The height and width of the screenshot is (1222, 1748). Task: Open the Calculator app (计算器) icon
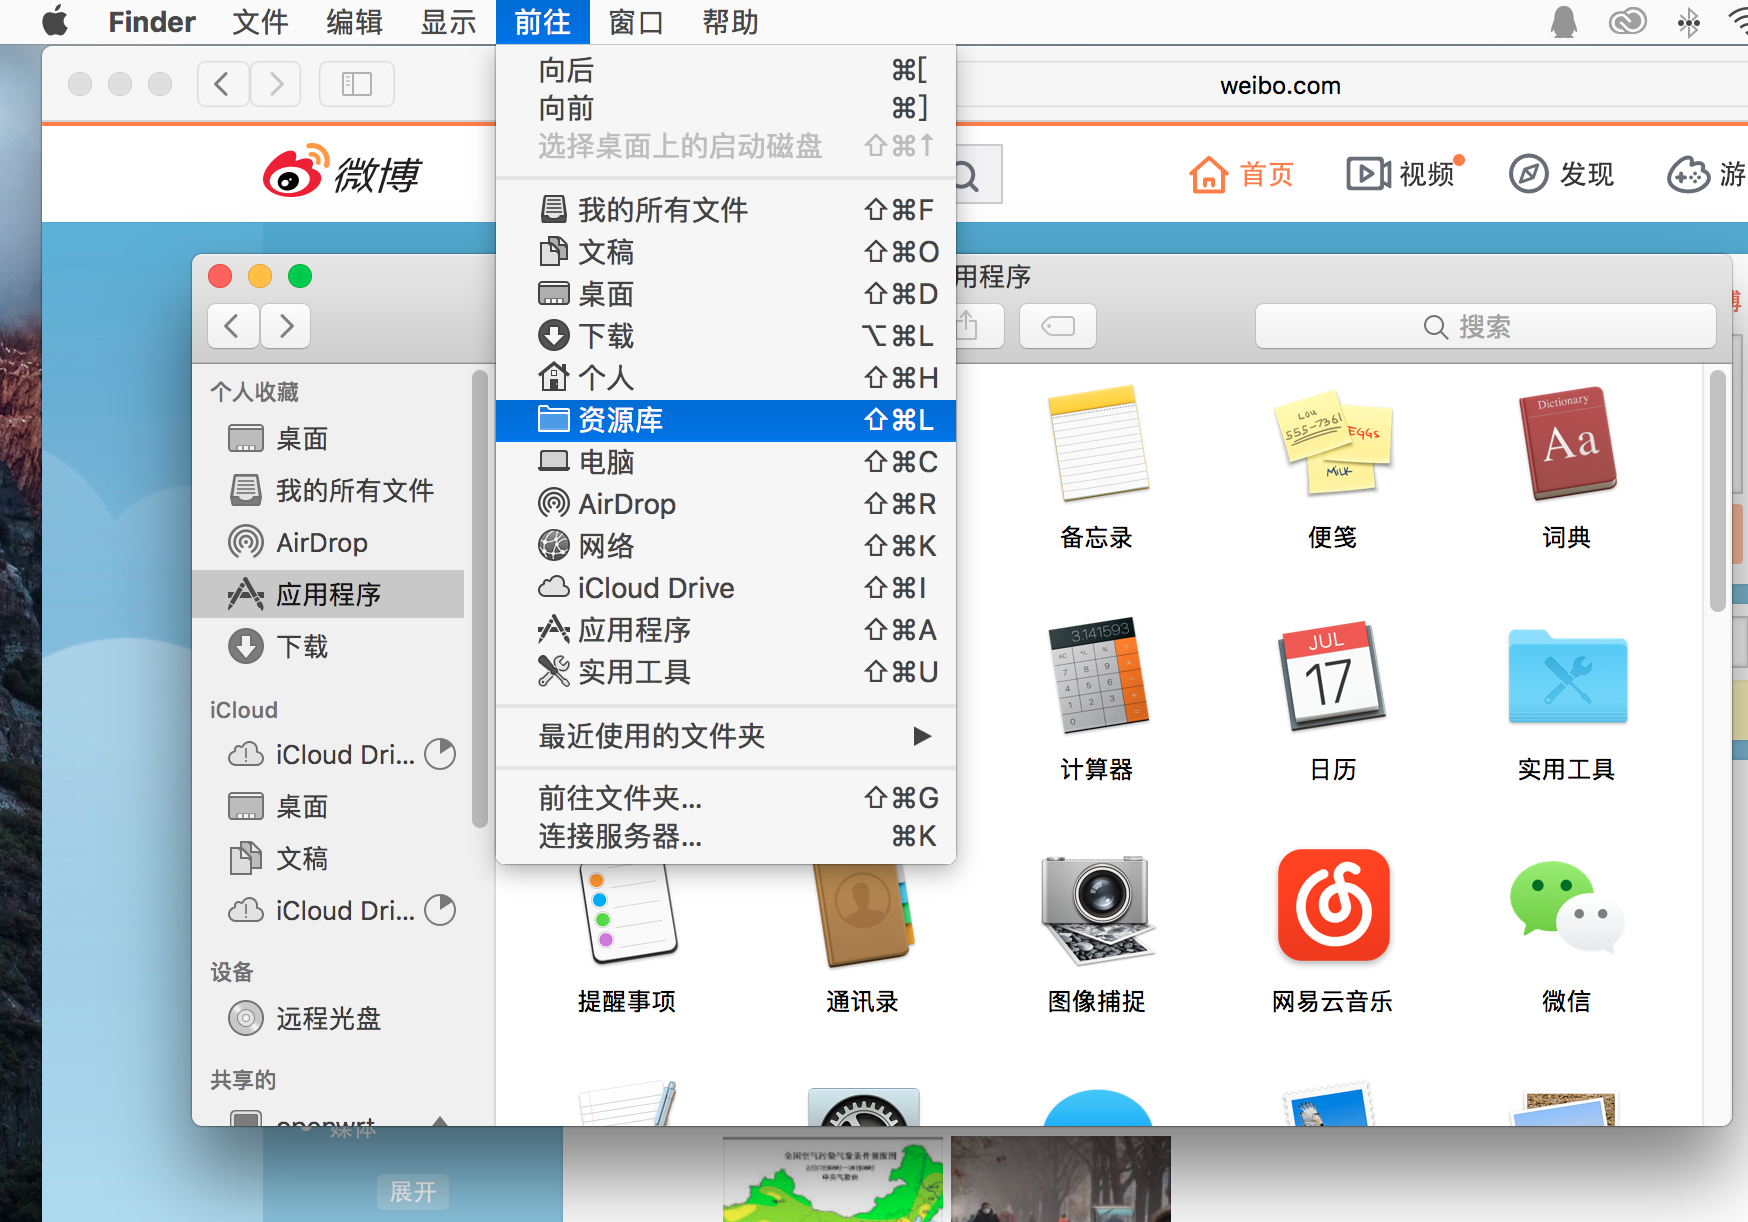pyautogui.click(x=1097, y=676)
